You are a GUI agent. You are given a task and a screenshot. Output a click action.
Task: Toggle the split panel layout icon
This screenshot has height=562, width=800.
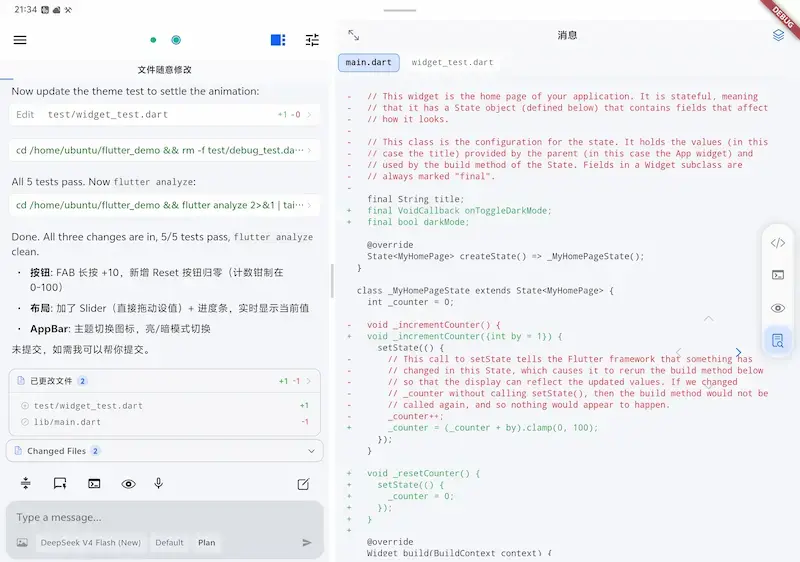tap(278, 40)
